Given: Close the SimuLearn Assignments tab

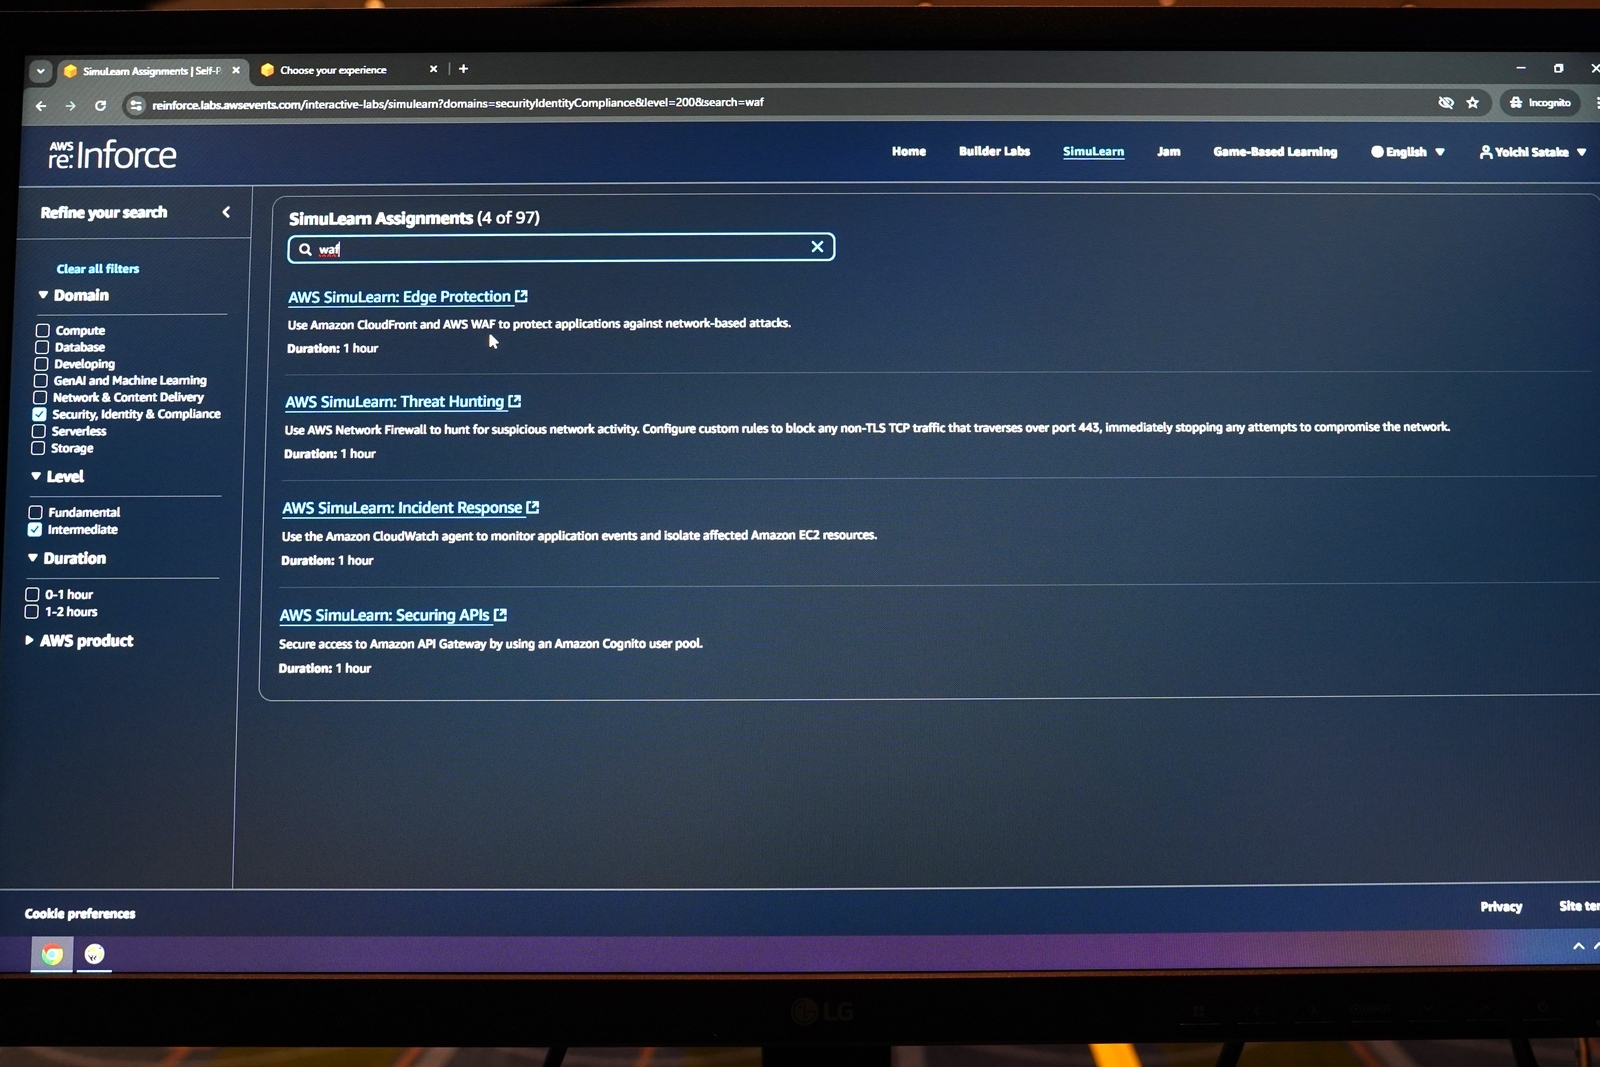Looking at the screenshot, I should (236, 70).
